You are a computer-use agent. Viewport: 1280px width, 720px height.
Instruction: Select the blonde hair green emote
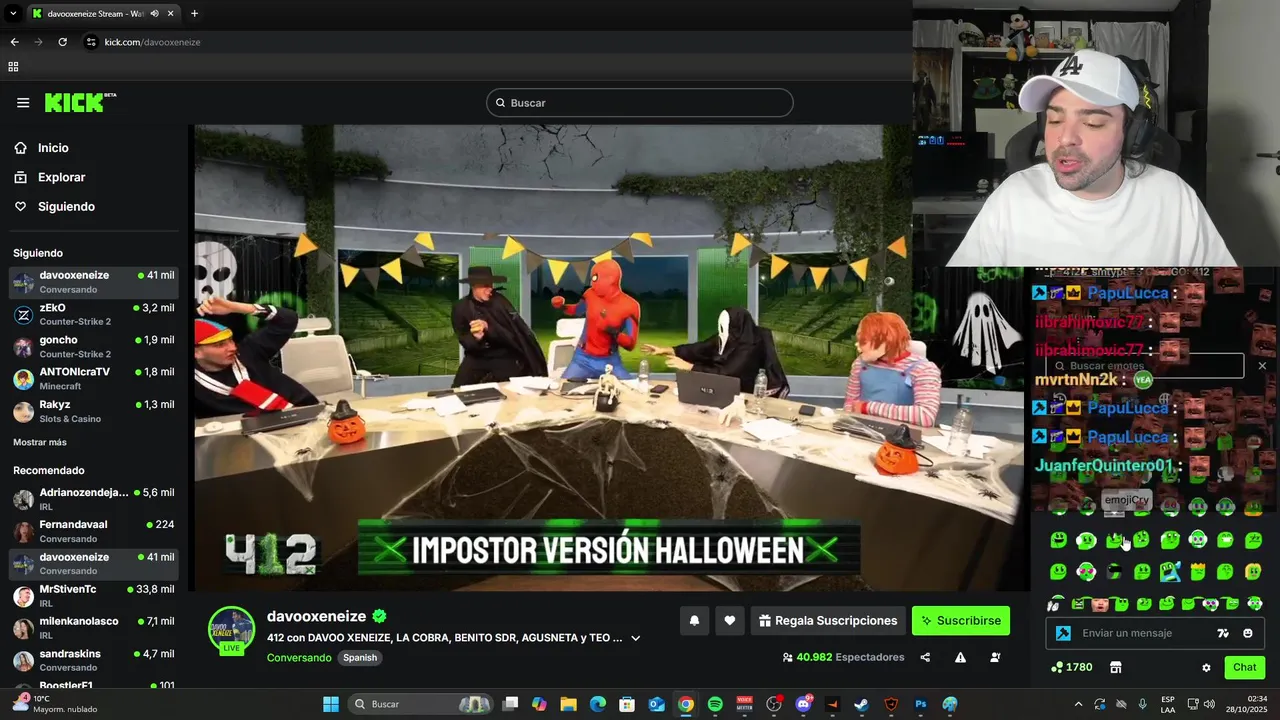pos(1253,571)
